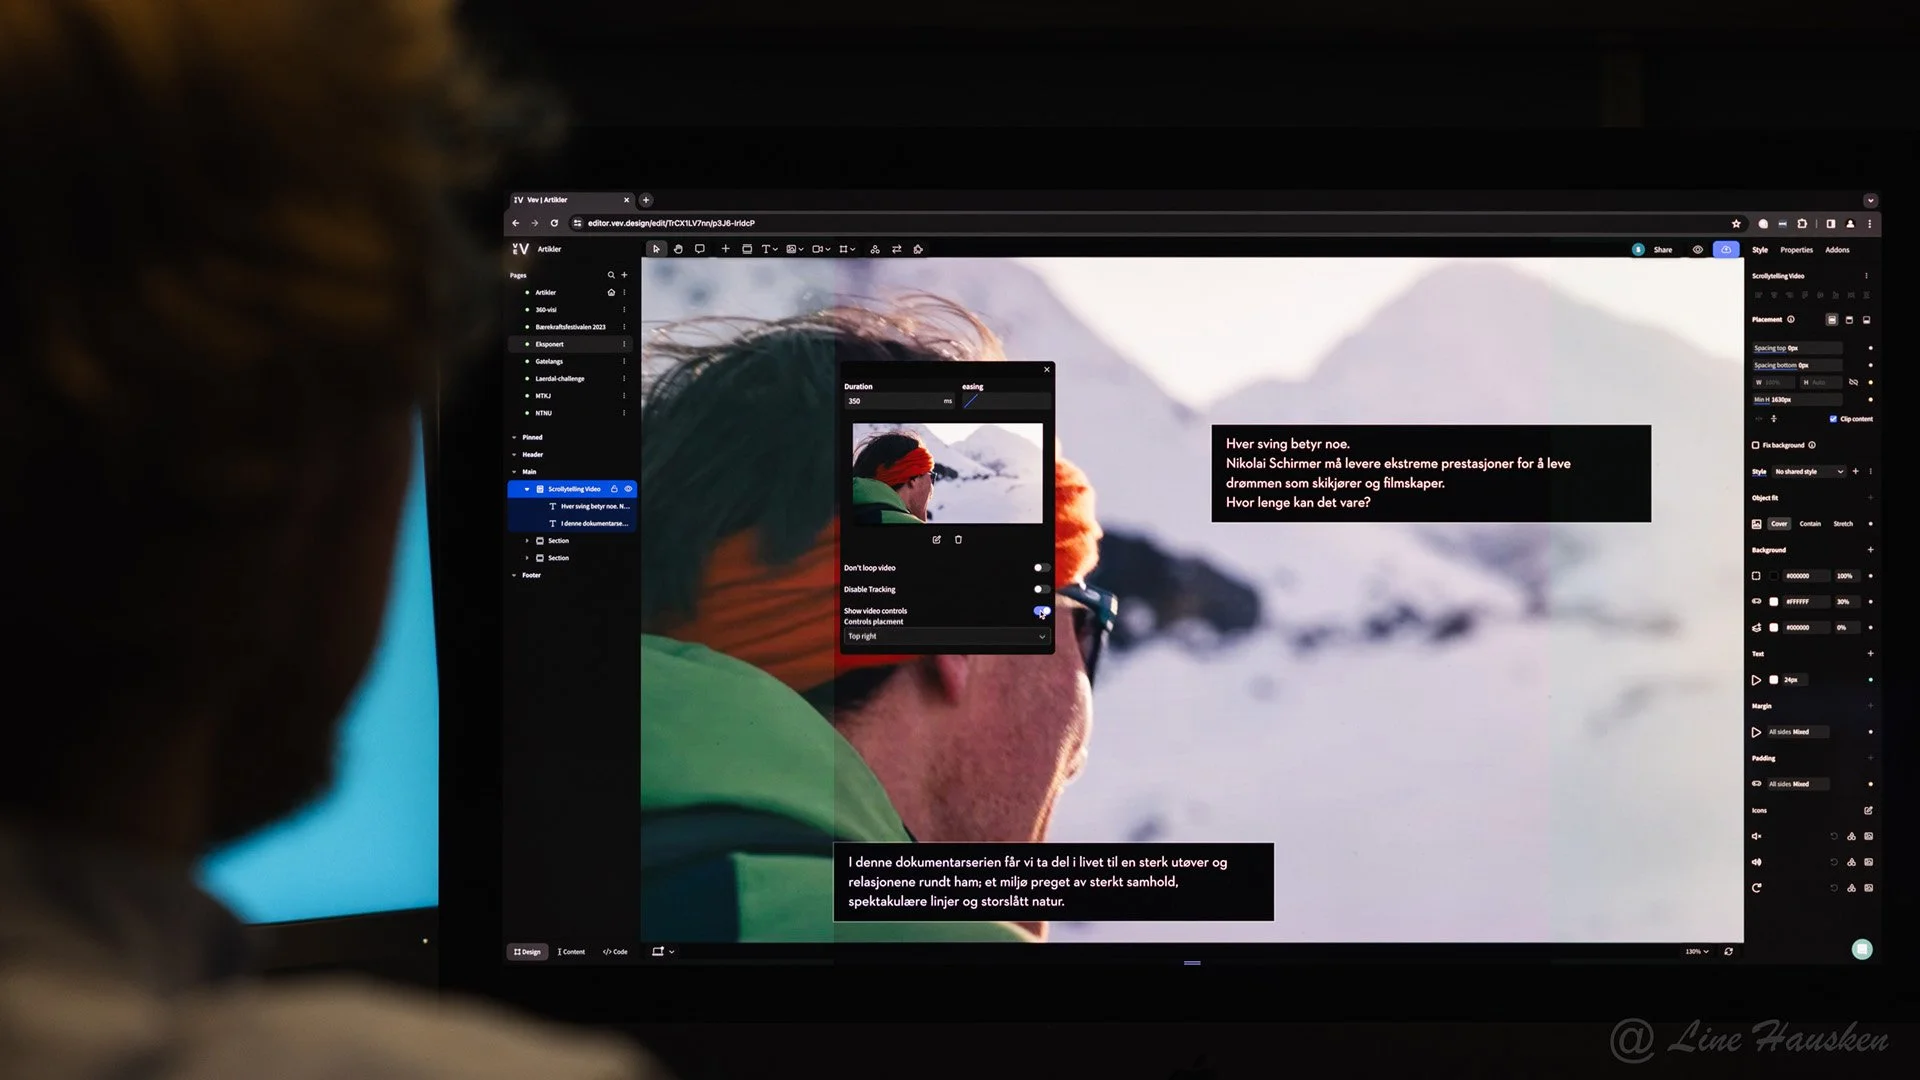The image size is (1920, 1080).
Task: Check the Fix background checkbox
Action: click(1755, 445)
